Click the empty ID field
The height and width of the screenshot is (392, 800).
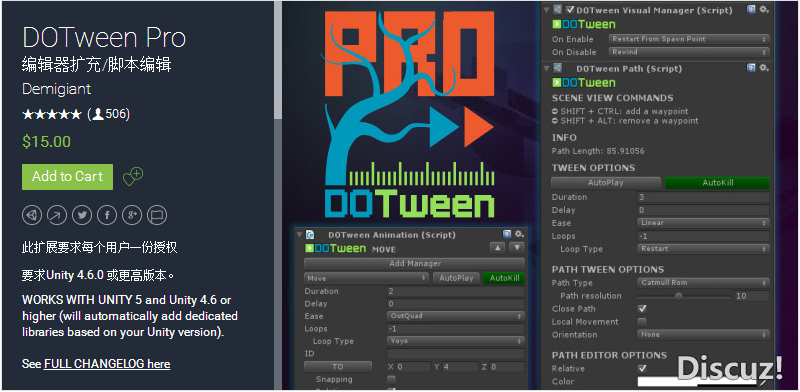pos(456,354)
